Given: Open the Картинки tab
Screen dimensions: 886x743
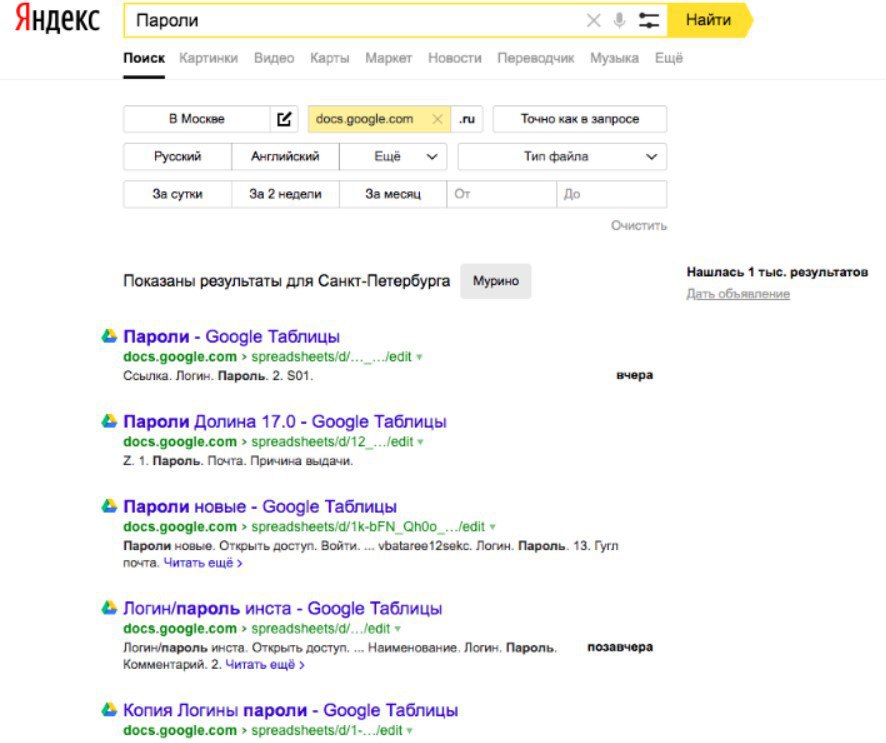Looking at the screenshot, I should click(x=209, y=58).
